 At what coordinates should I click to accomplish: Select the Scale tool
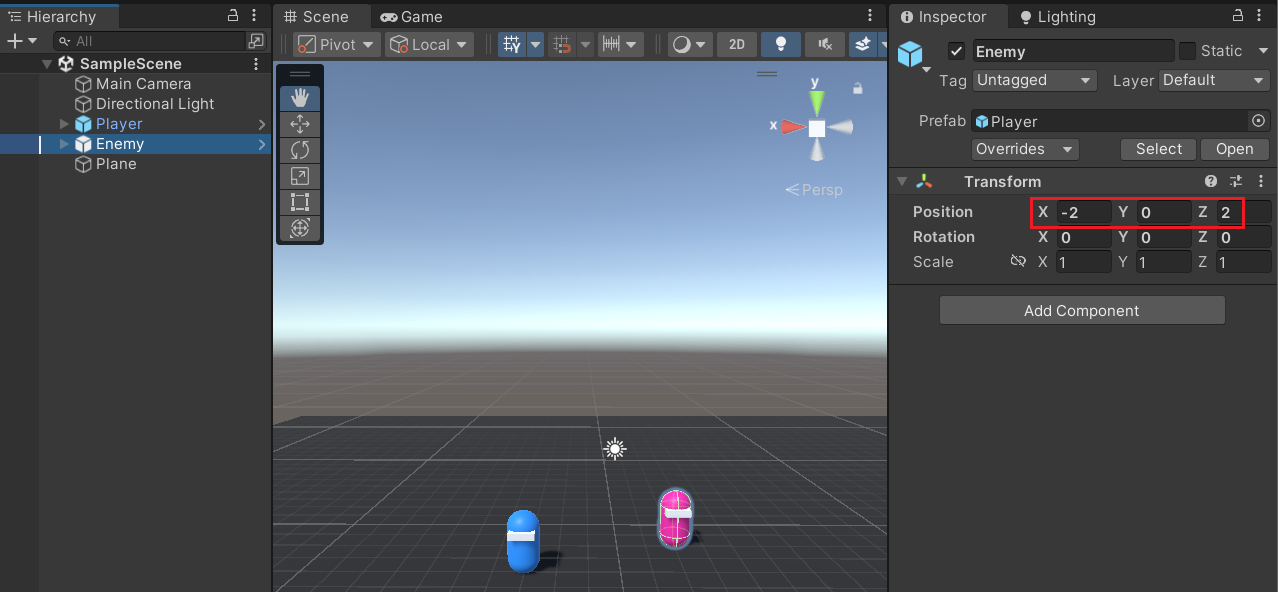300,176
